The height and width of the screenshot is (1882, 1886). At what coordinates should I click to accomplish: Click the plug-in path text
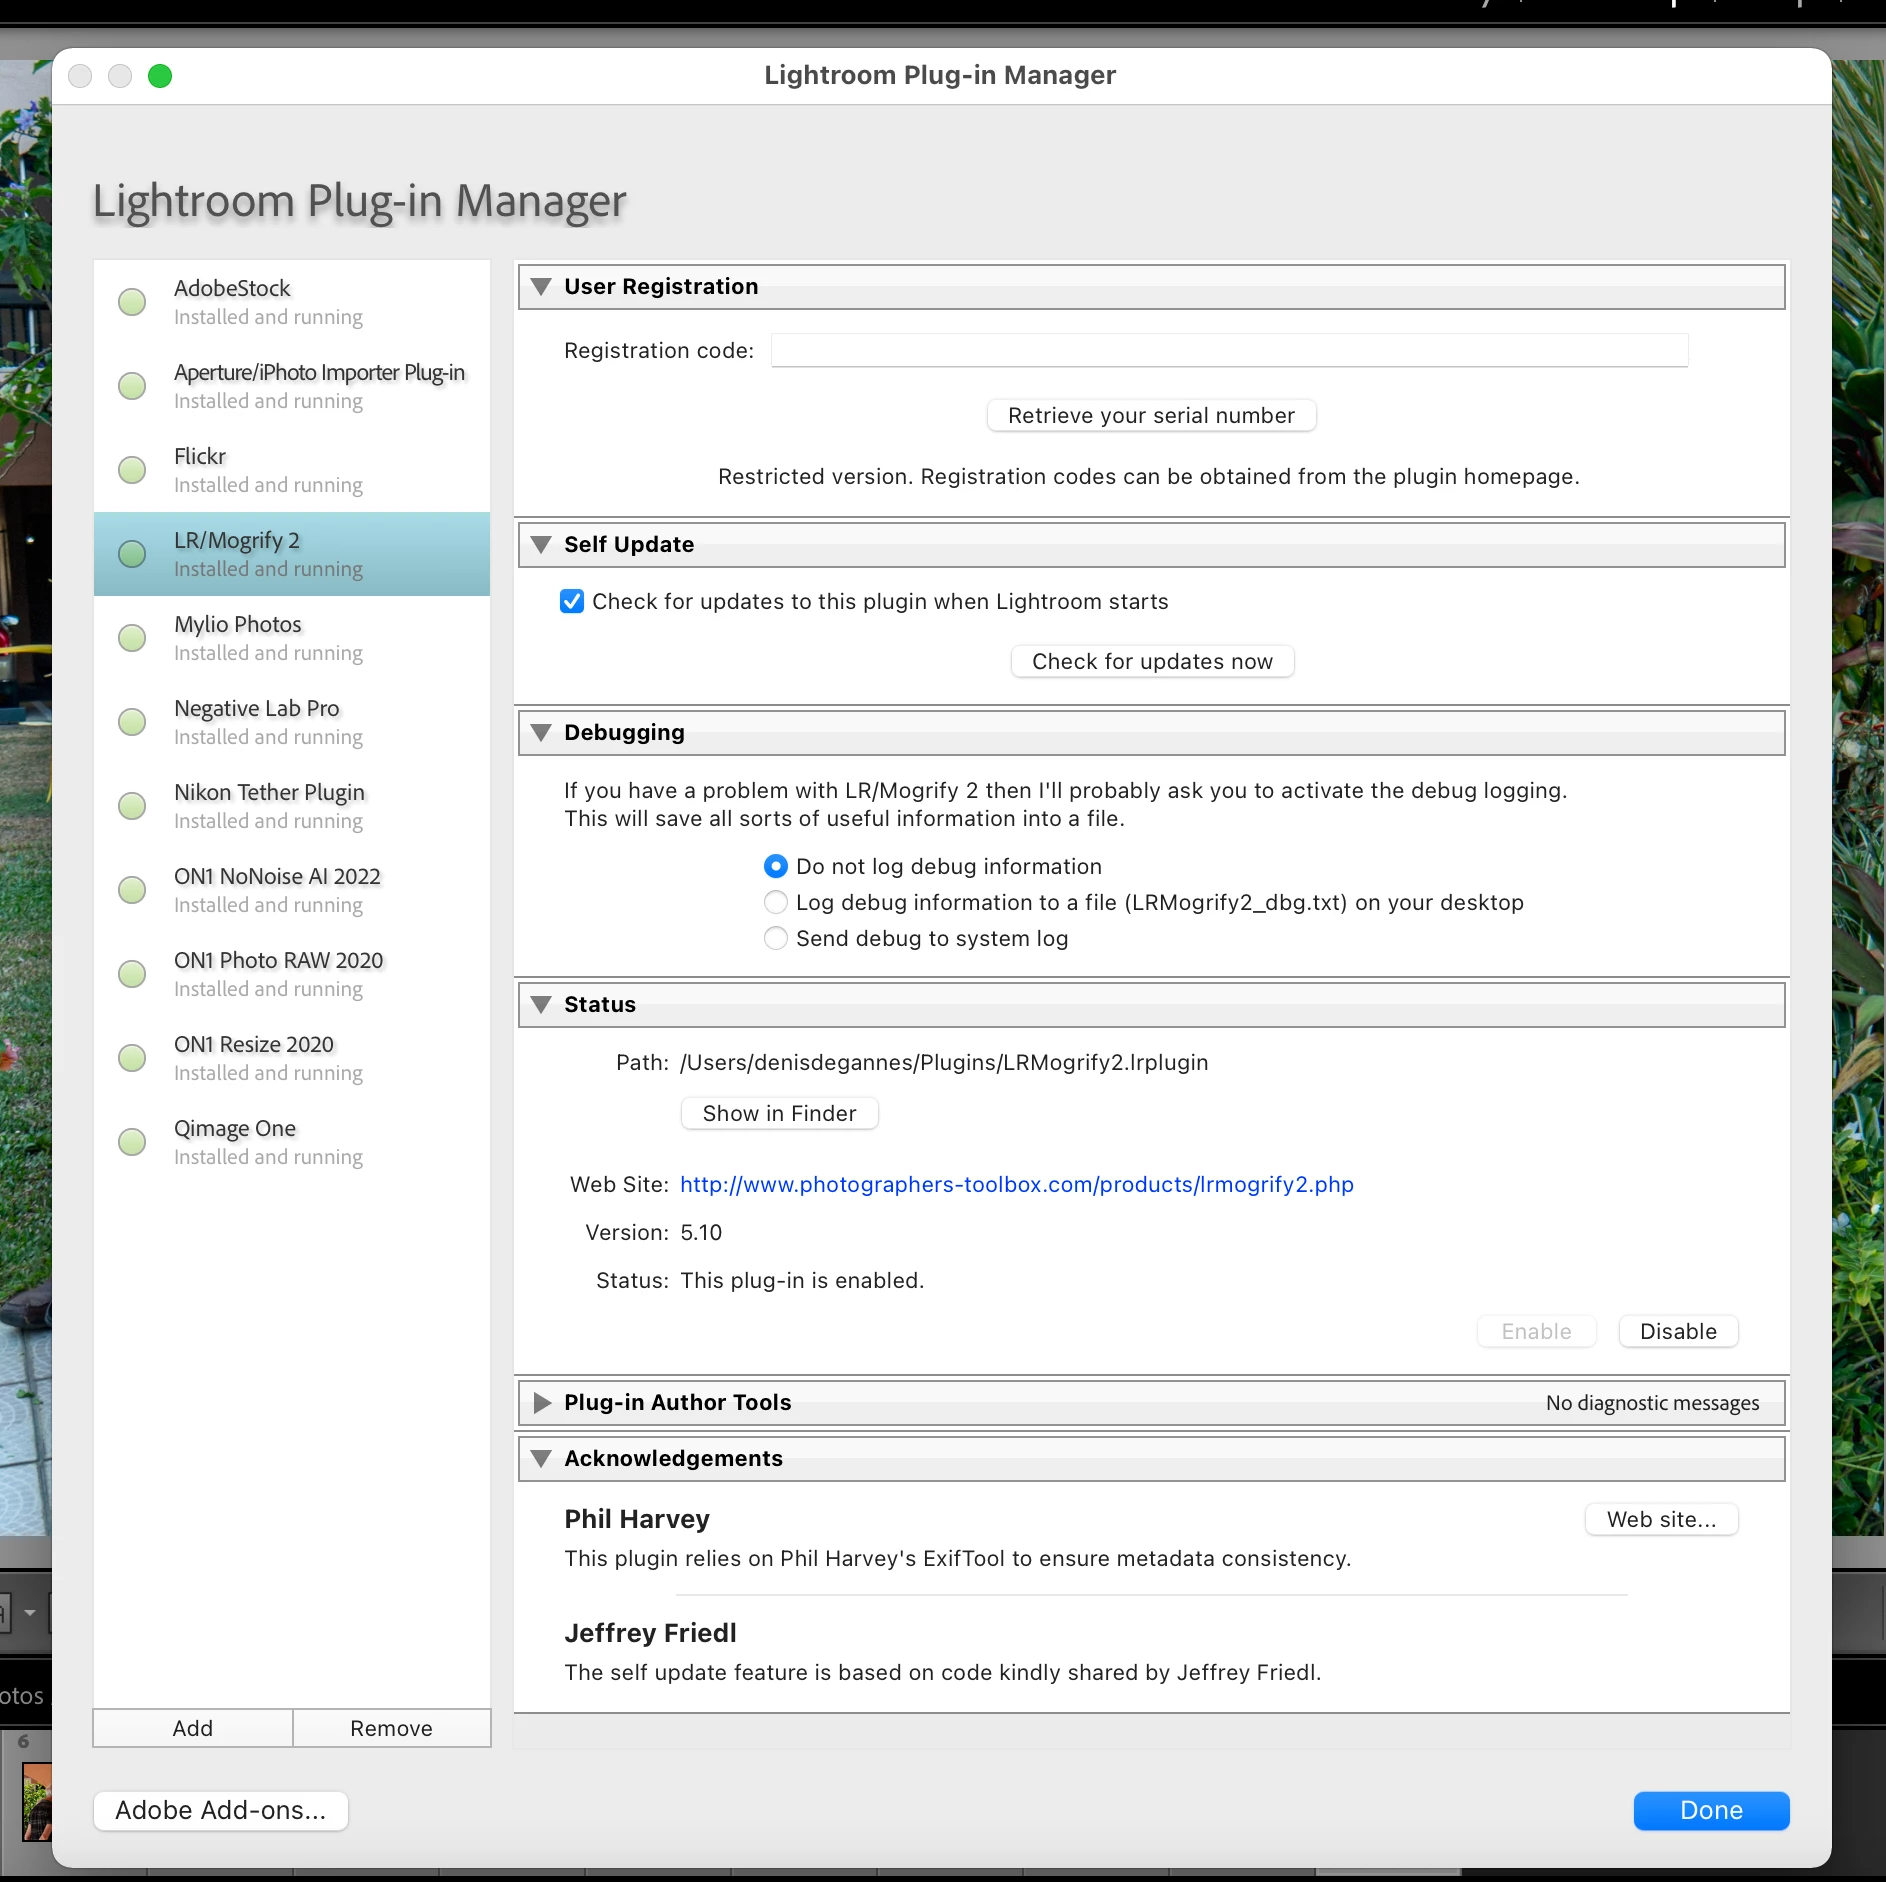tap(944, 1062)
